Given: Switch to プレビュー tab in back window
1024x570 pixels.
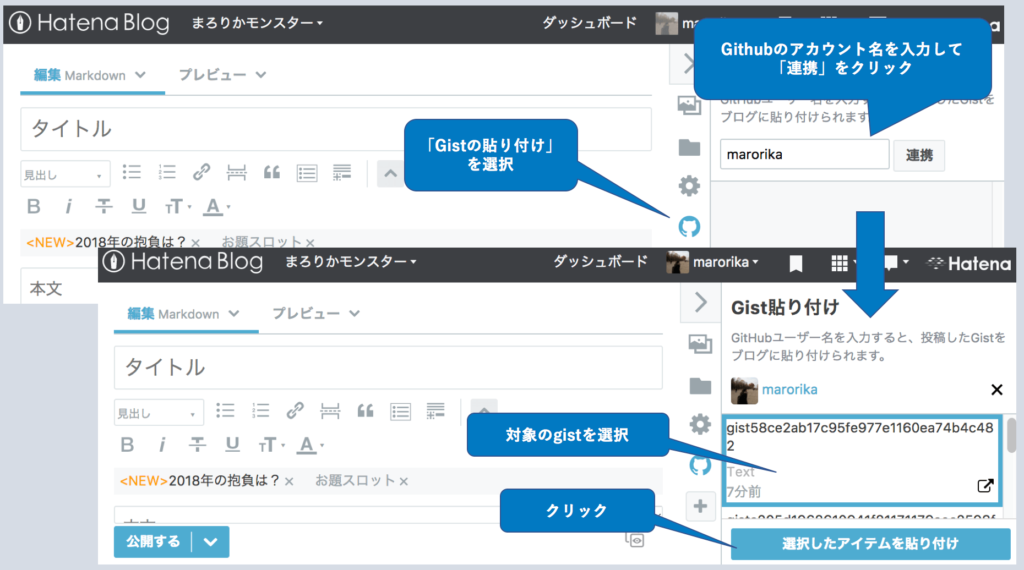Looking at the screenshot, I should pyautogui.click(x=222, y=75).
